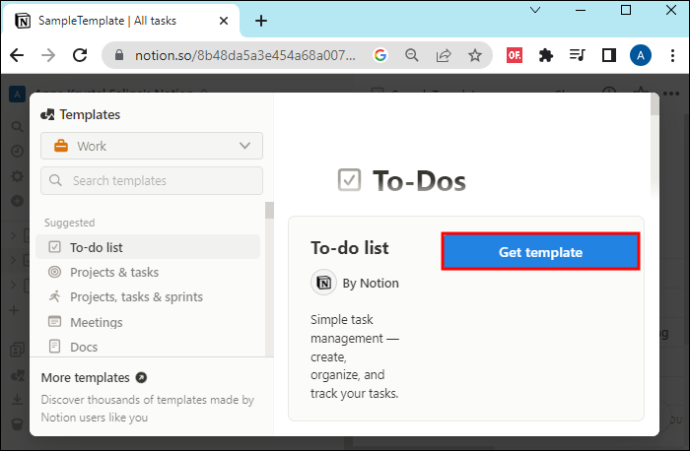690x451 pixels.
Task: Open the Work category dropdown
Action: tap(151, 146)
